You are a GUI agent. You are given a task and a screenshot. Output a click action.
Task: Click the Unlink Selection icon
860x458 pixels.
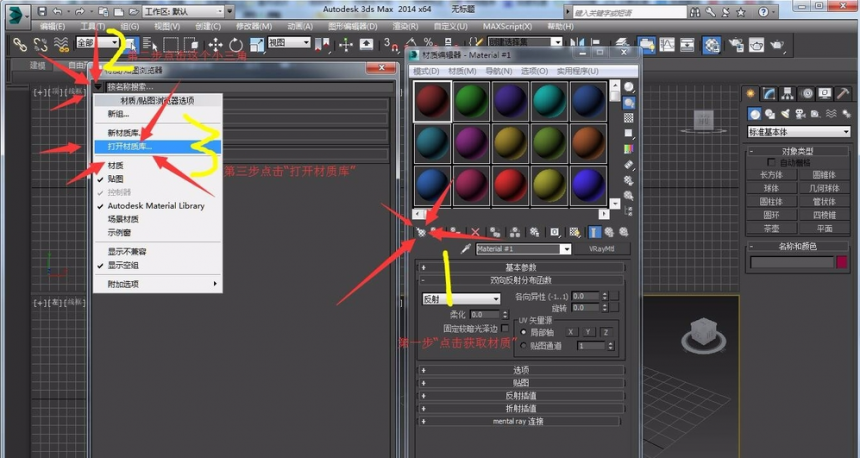[x=41, y=44]
